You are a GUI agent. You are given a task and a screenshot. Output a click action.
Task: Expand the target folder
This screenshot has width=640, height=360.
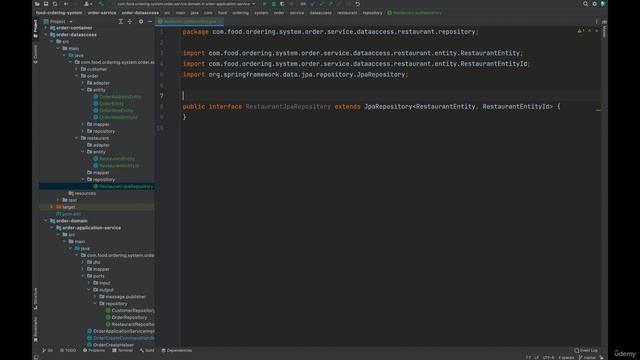pyautogui.click(x=52, y=207)
